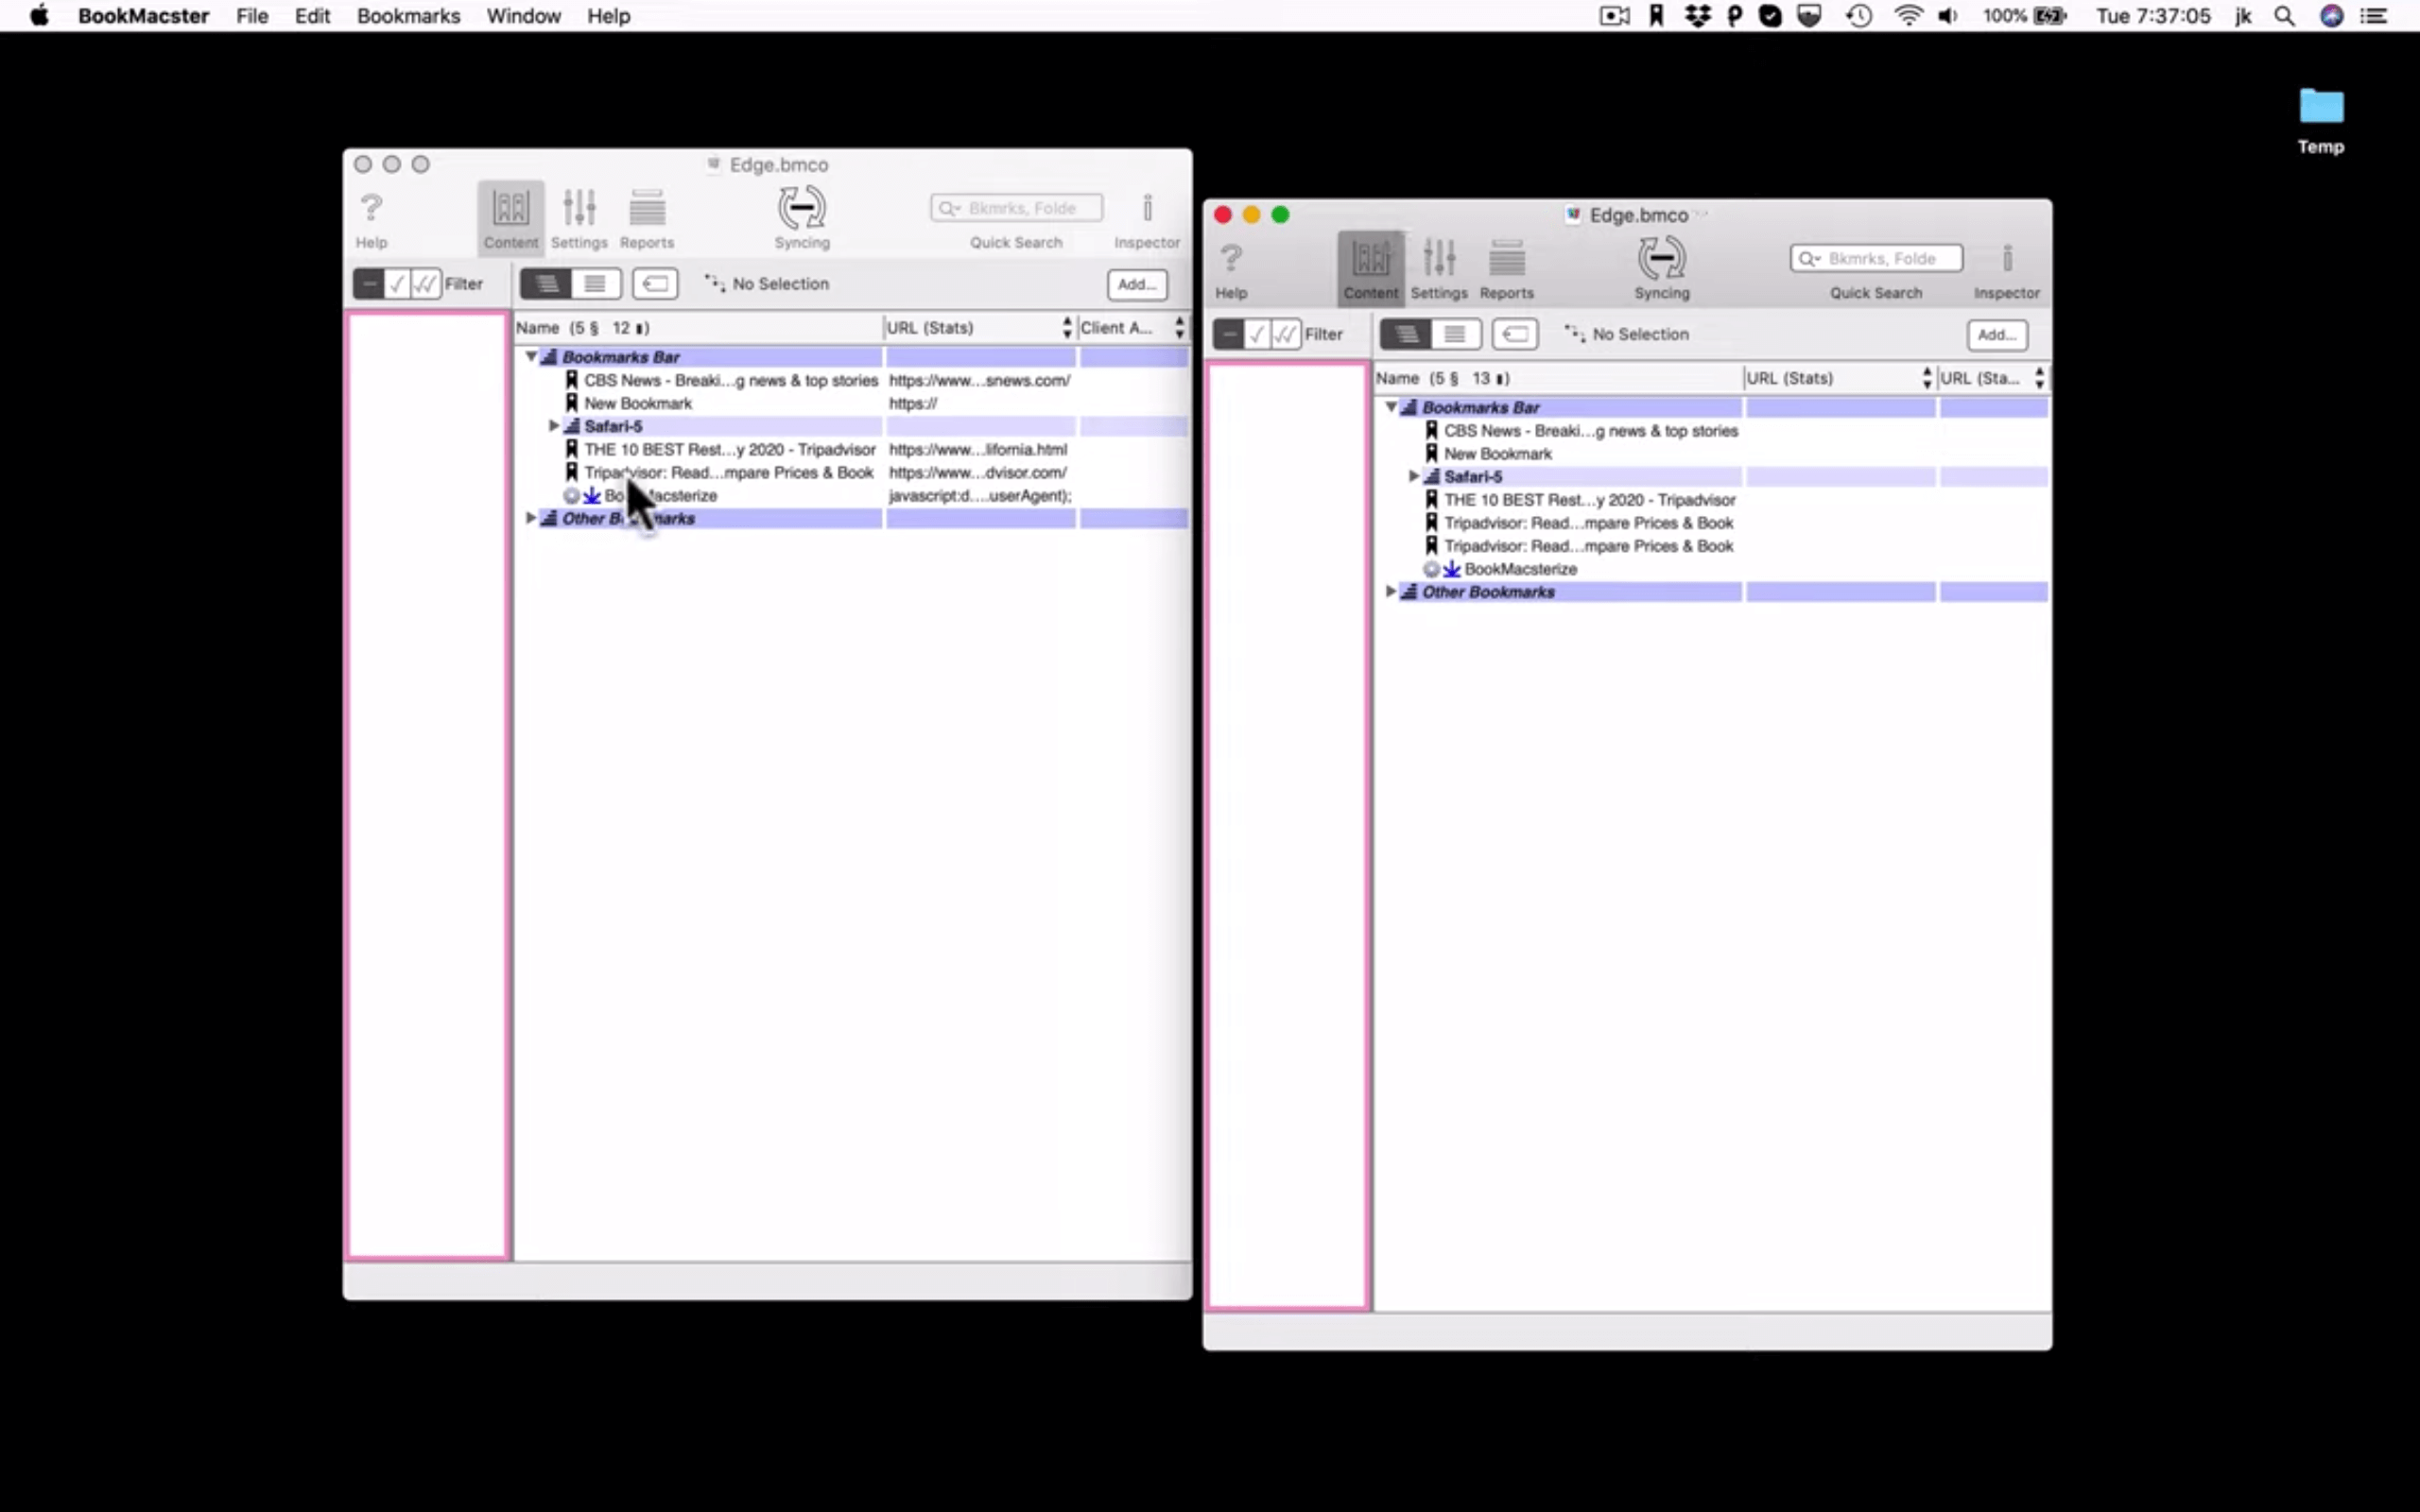This screenshot has width=2420, height=1512.
Task: Switch to outline view in right window
Action: tap(1406, 334)
